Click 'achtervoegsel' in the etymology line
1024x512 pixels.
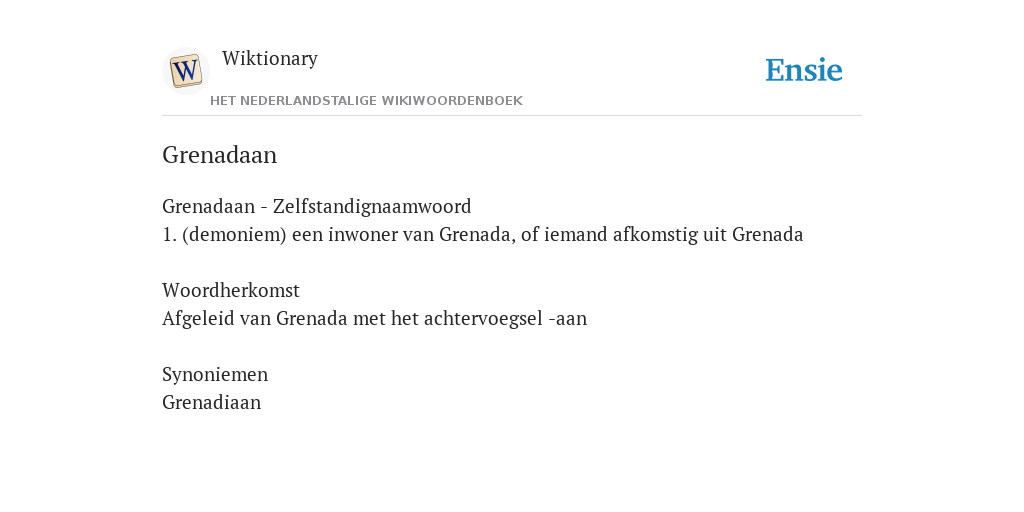[483, 319]
